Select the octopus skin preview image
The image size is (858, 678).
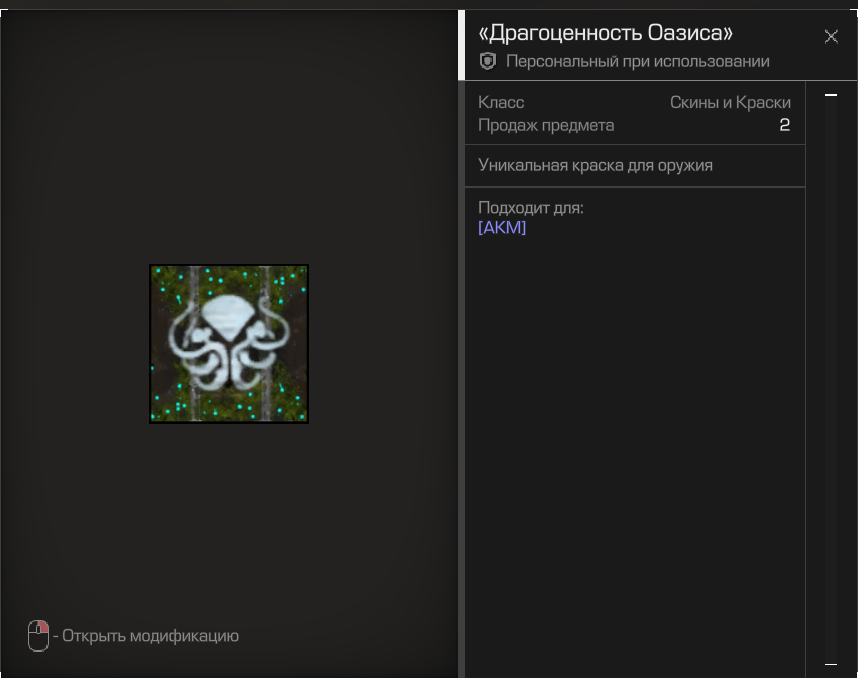229,344
